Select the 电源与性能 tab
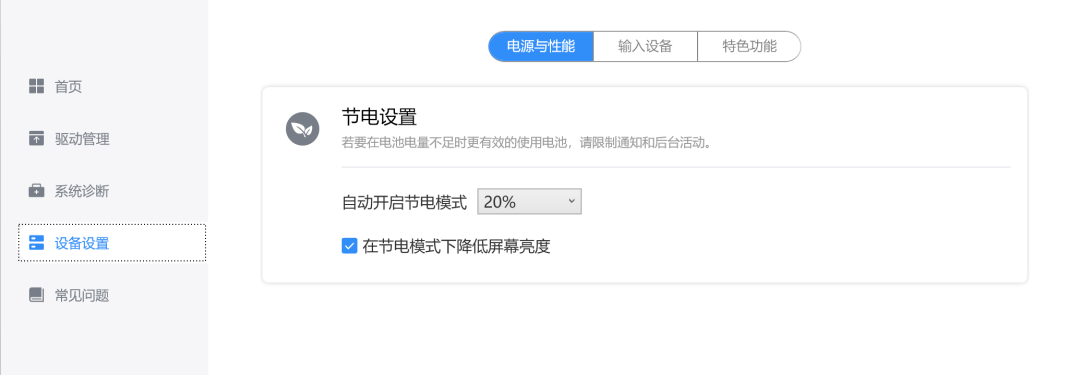 pos(541,46)
